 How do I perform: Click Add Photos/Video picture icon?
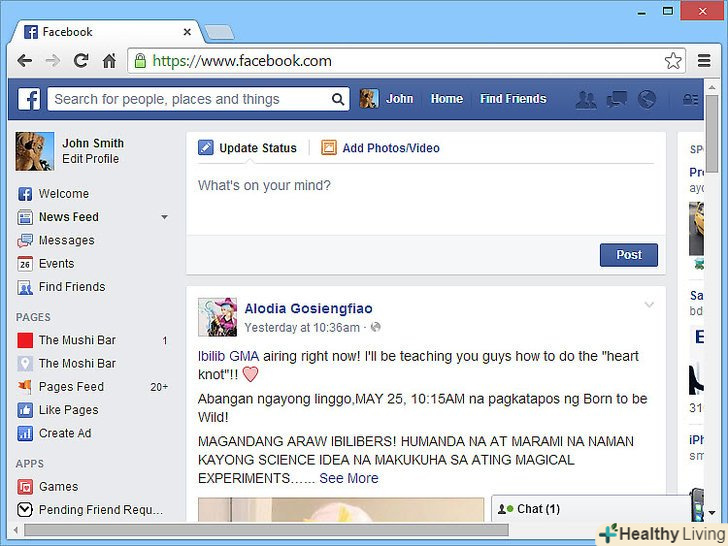[x=329, y=148]
